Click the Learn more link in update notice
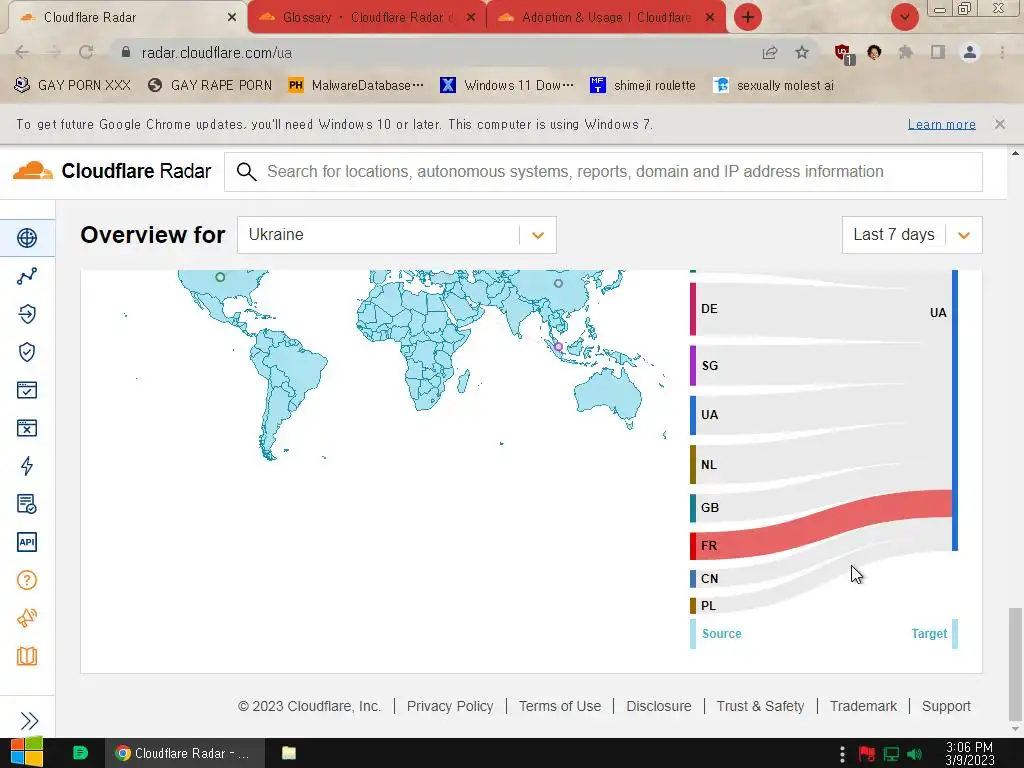 (942, 124)
